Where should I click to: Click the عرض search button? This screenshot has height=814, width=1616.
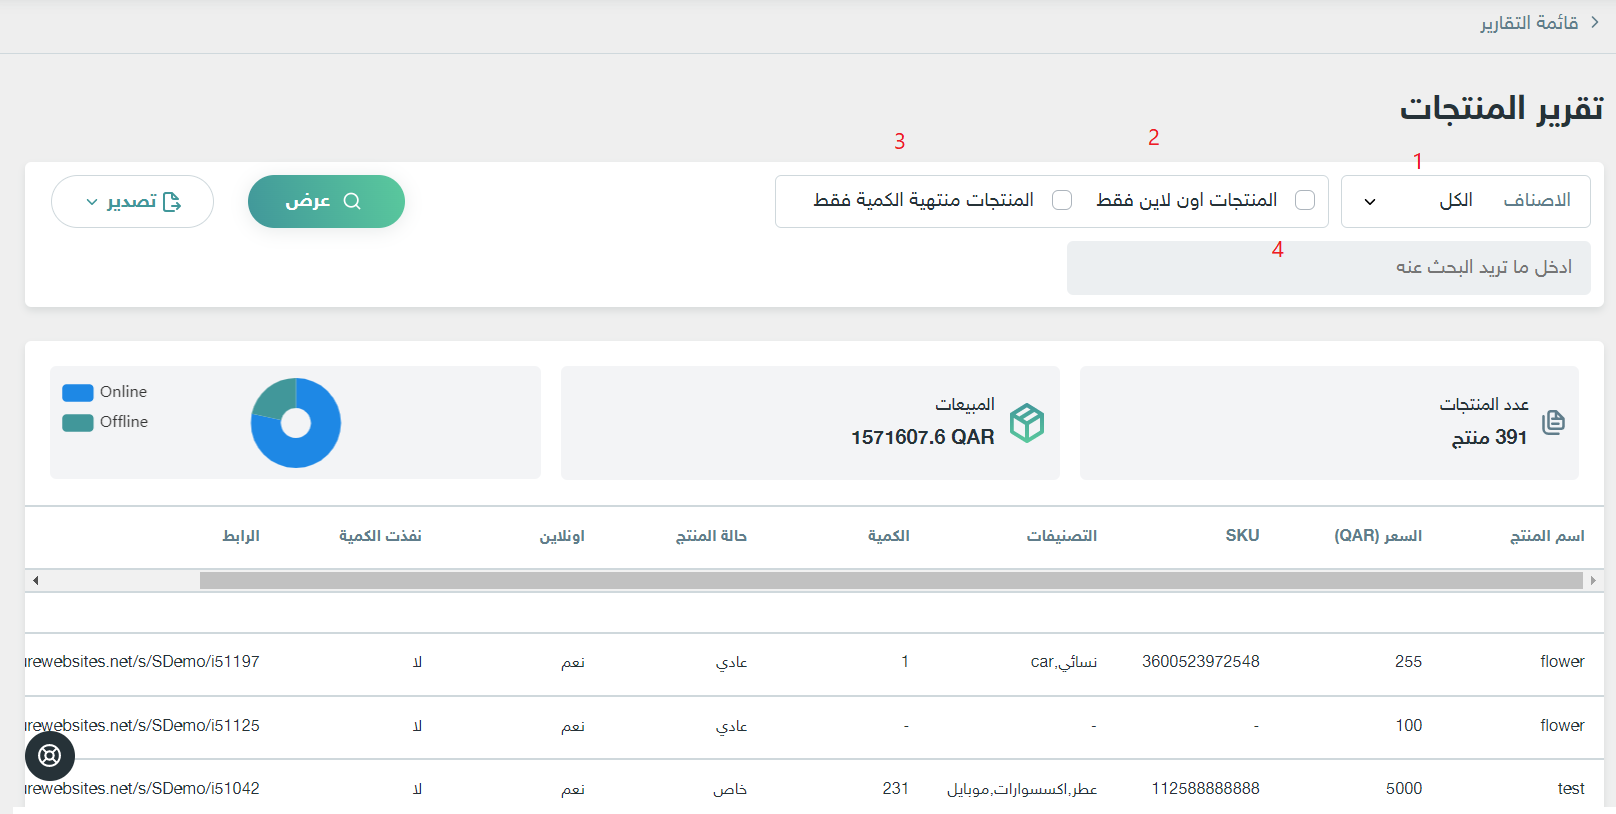click(x=326, y=201)
